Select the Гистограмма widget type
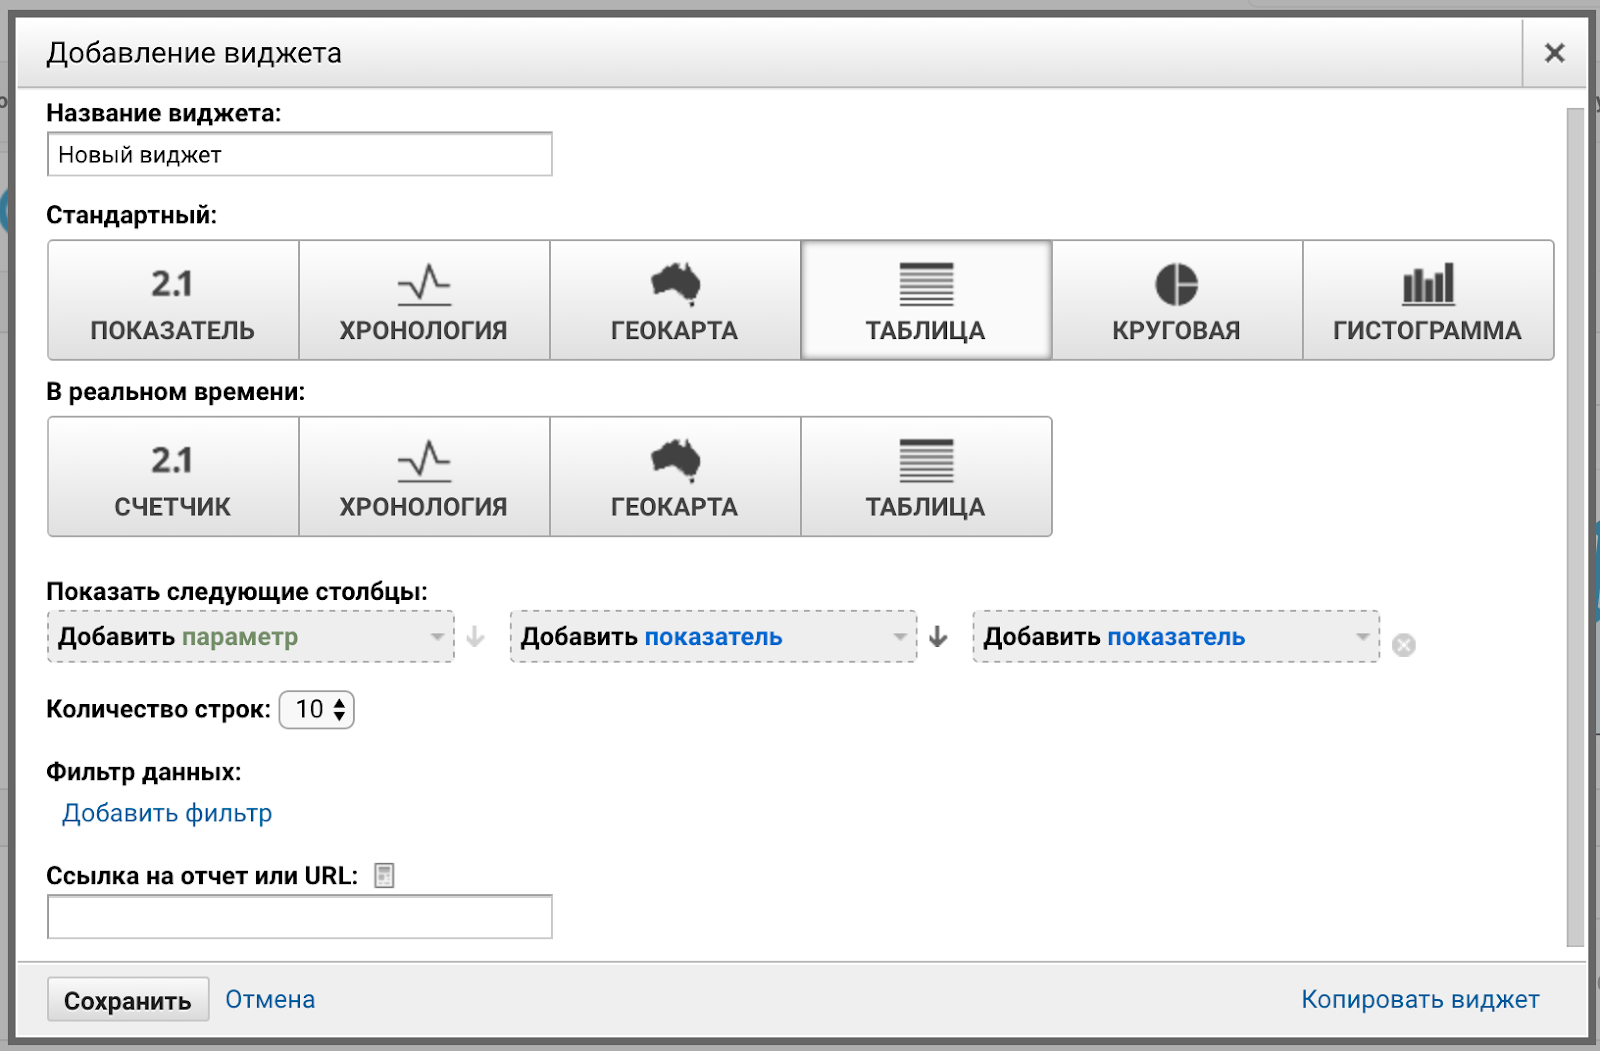Viewport: 1600px width, 1051px height. (1428, 300)
